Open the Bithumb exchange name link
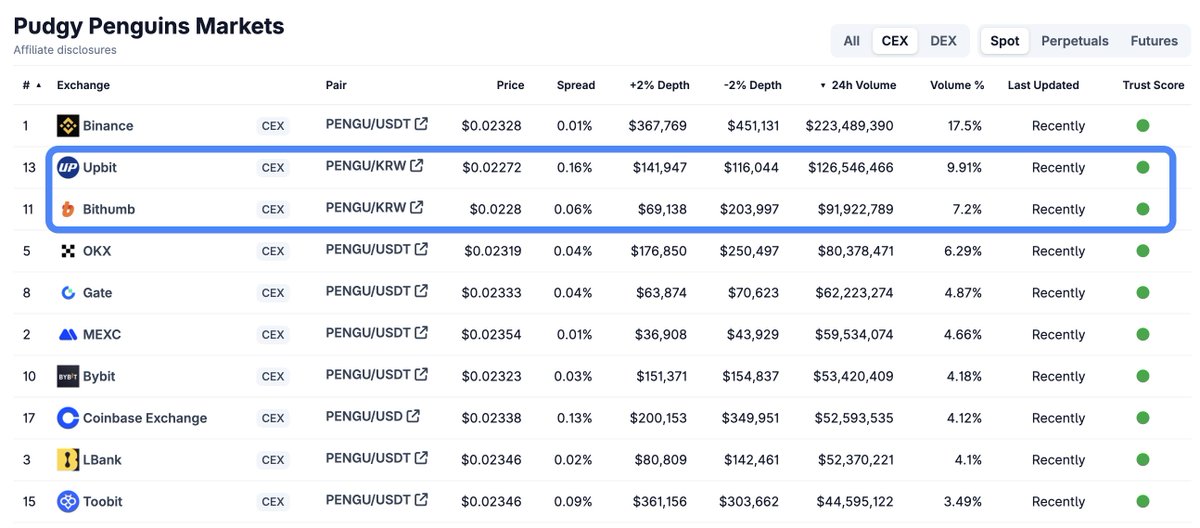The height and width of the screenshot is (528, 1200). pyautogui.click(x=109, y=209)
